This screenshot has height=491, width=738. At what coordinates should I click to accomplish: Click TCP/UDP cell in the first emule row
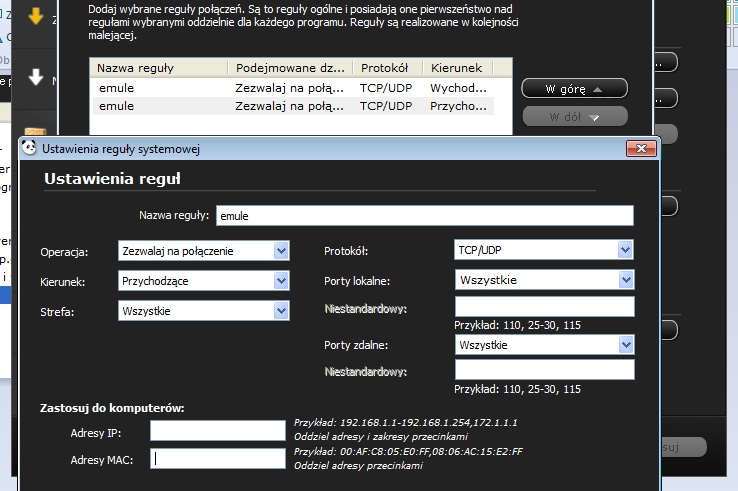tap(386, 88)
